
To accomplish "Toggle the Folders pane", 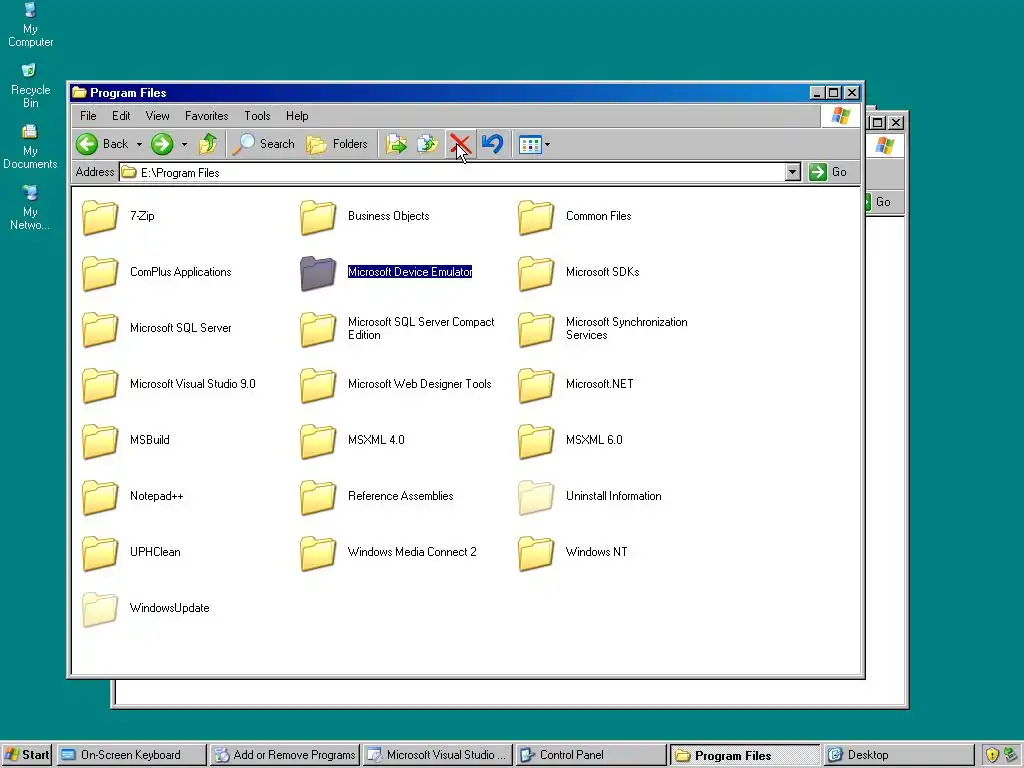I will [337, 144].
